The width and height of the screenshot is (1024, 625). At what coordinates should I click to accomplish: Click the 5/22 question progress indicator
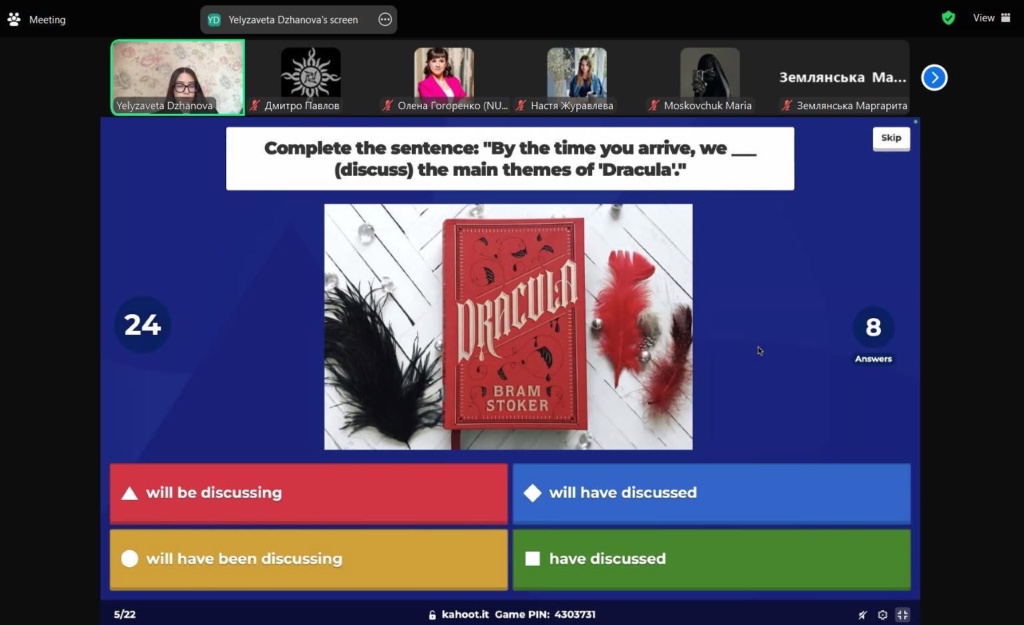[125, 615]
